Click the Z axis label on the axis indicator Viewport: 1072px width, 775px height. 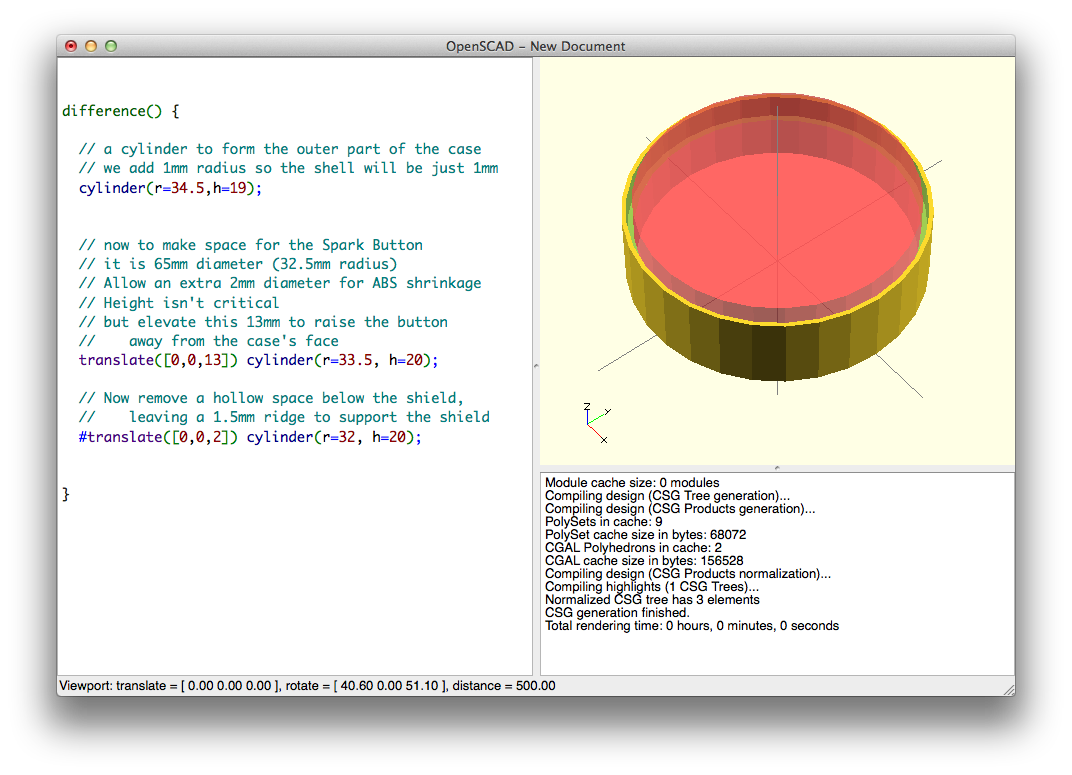(587, 406)
